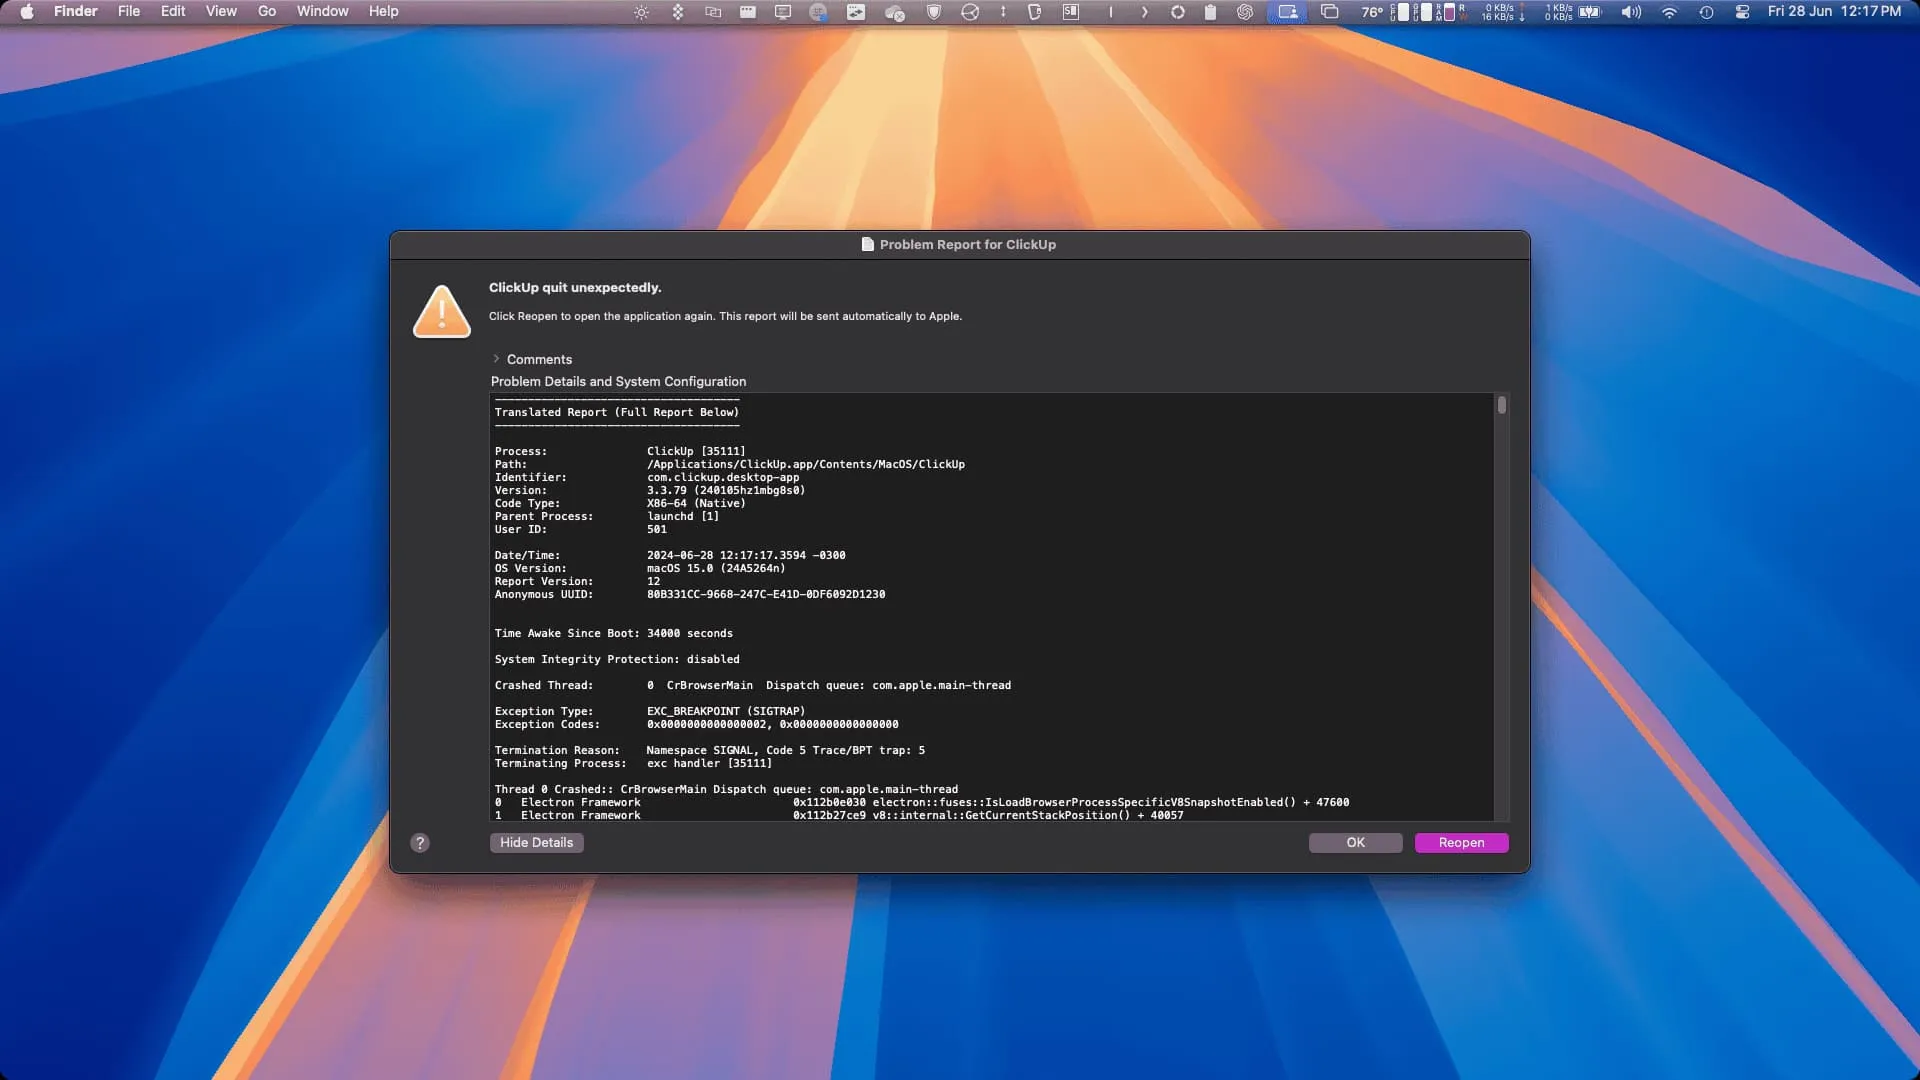1920x1080 pixels.
Task: Click the CPU/RAM stats monitor in menu bar
Action: [x=1429, y=12]
